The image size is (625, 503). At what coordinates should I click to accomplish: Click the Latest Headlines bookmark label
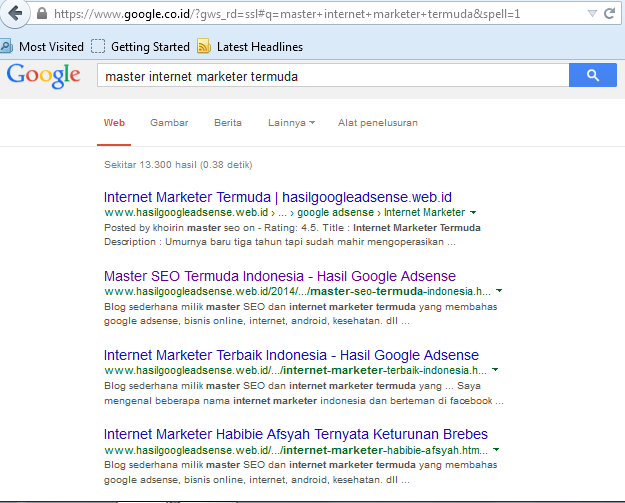(260, 47)
